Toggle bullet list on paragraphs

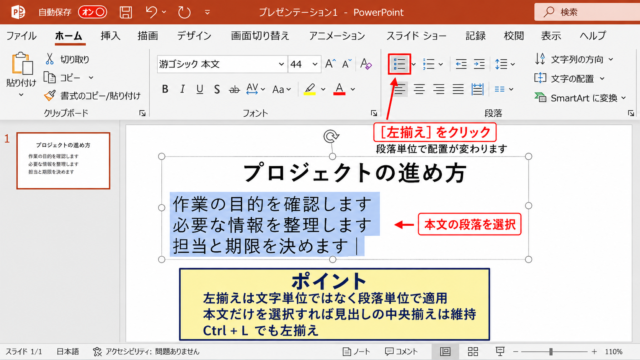coord(399,64)
